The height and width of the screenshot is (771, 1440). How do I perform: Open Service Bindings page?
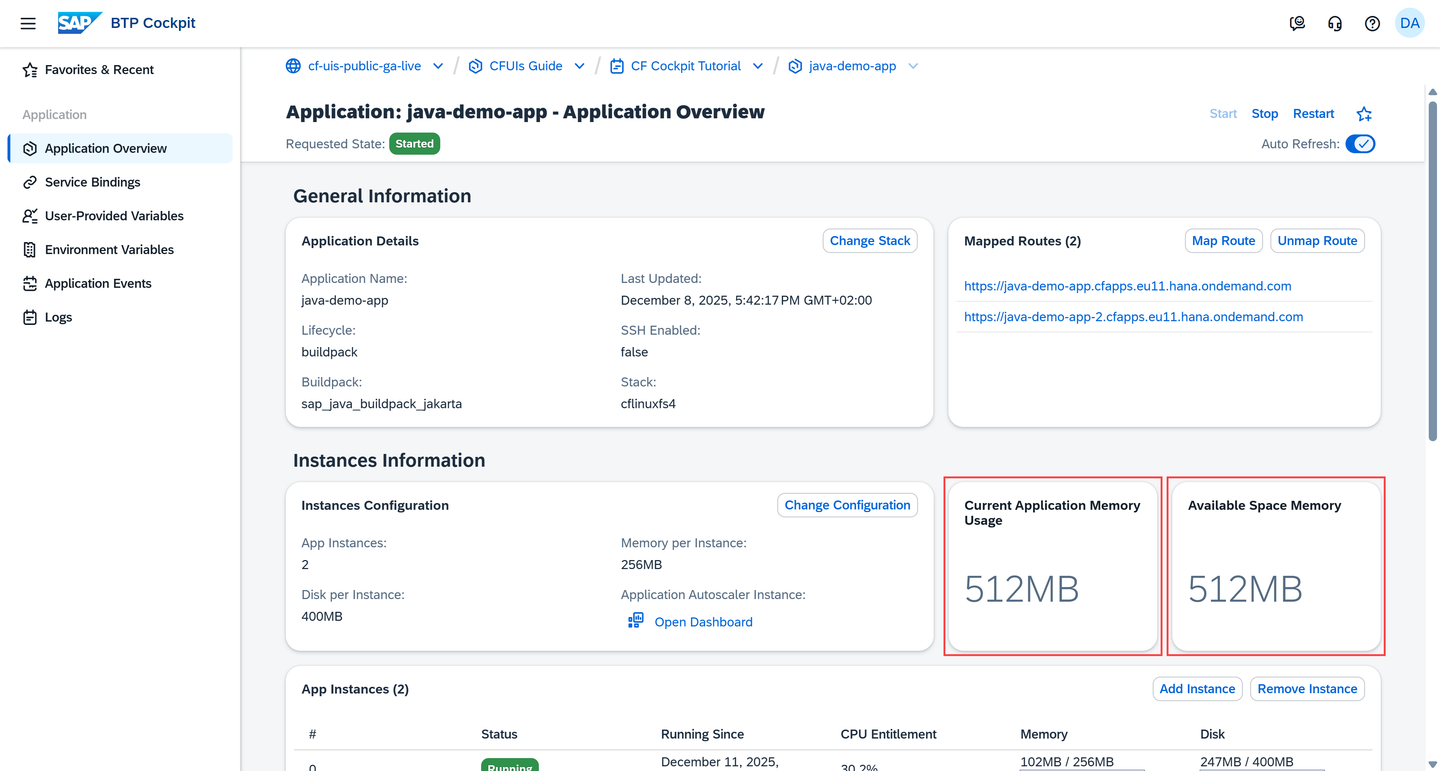pyautogui.click(x=120, y=183)
